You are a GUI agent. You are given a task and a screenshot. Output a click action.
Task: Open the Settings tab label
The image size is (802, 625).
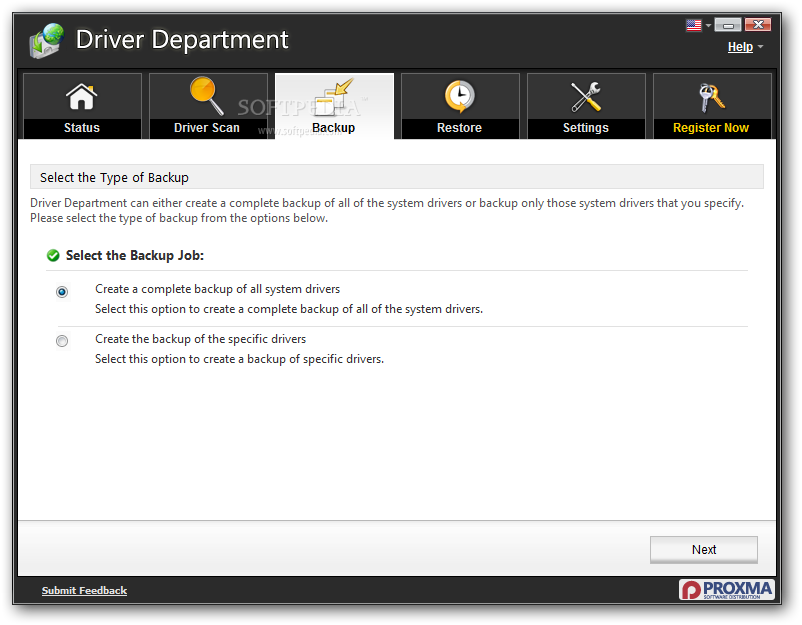click(586, 128)
